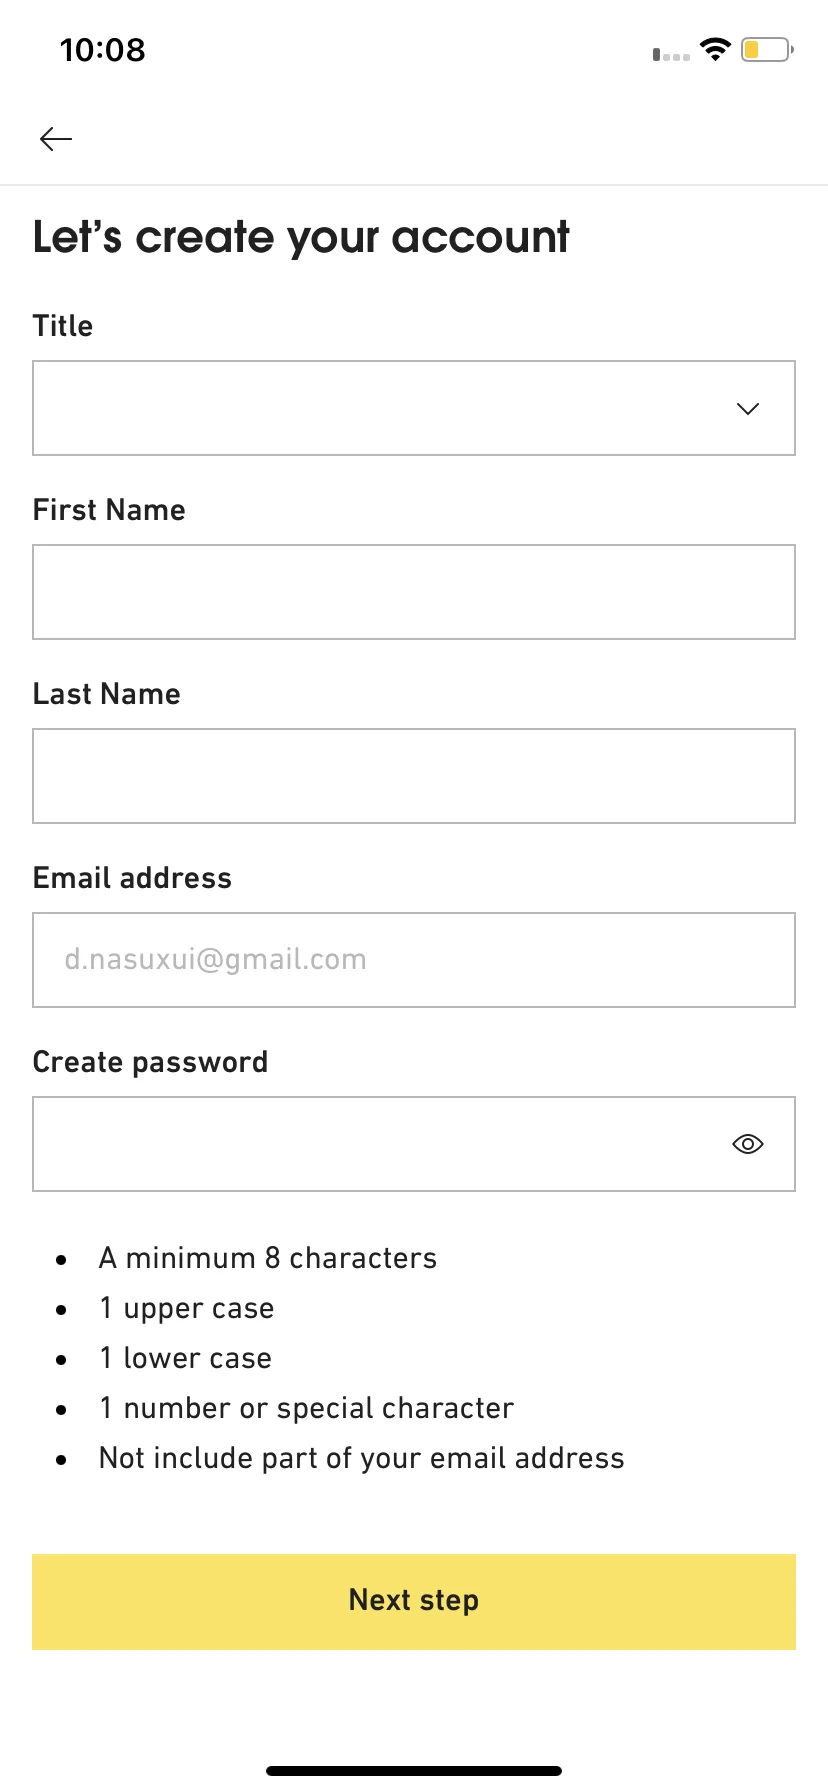This screenshot has height=1792, width=828.
Task: Tap the battery indicator icon
Action: (767, 49)
